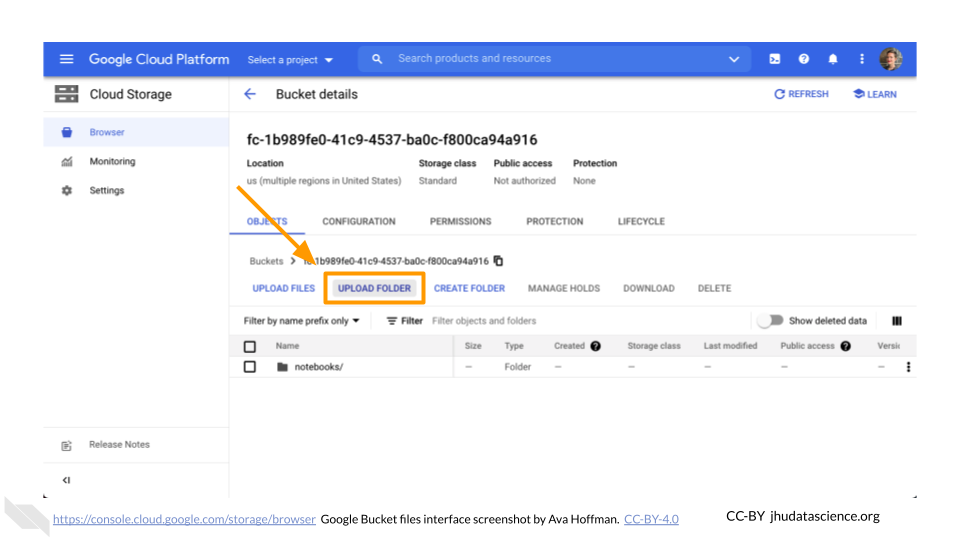Screen dimensions: 960x540
Task: Click the Filter lines icon
Action: (392, 321)
